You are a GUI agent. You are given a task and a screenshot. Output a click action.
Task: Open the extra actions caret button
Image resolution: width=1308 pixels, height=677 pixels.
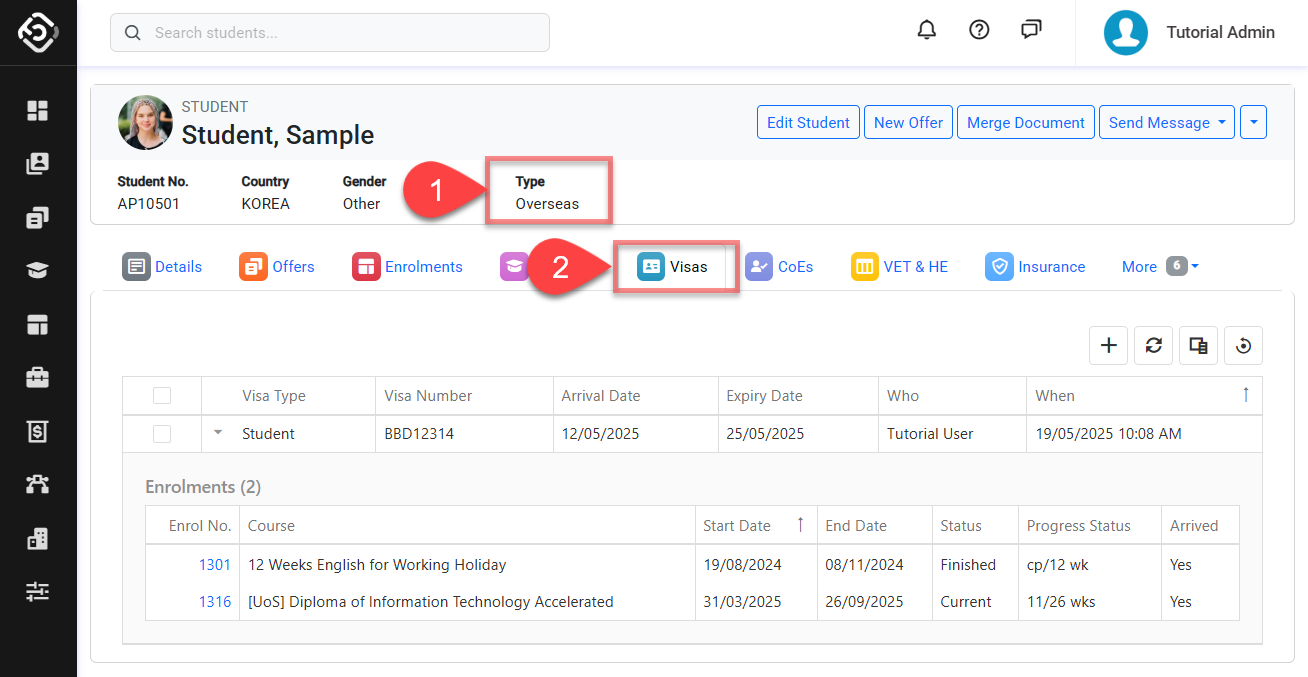1253,122
